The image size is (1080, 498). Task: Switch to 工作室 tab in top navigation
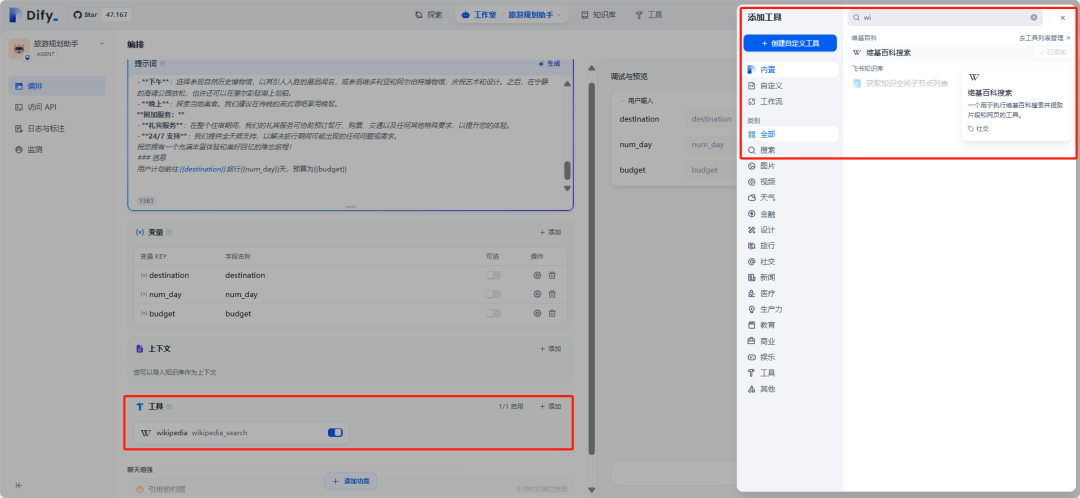click(x=479, y=14)
